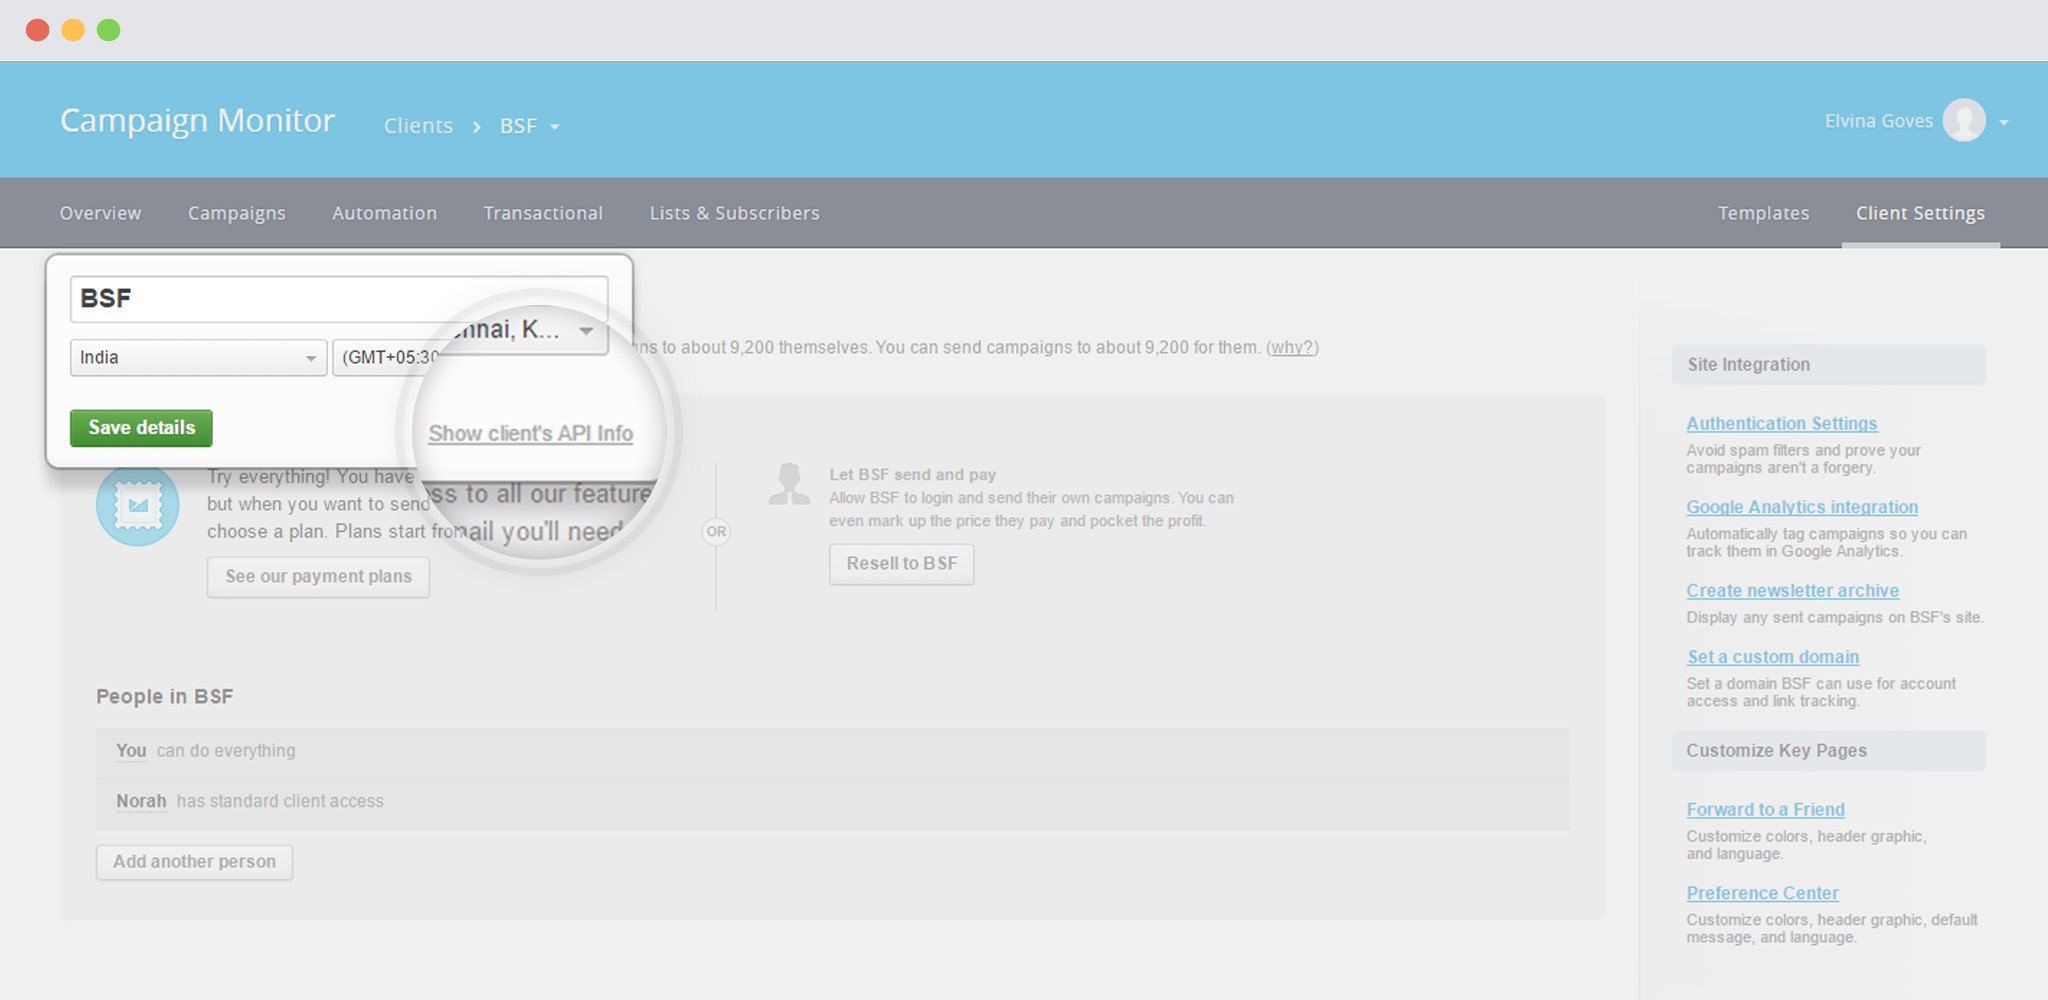Click the macOS green zoom button
The image size is (2048, 1000).
109,30
